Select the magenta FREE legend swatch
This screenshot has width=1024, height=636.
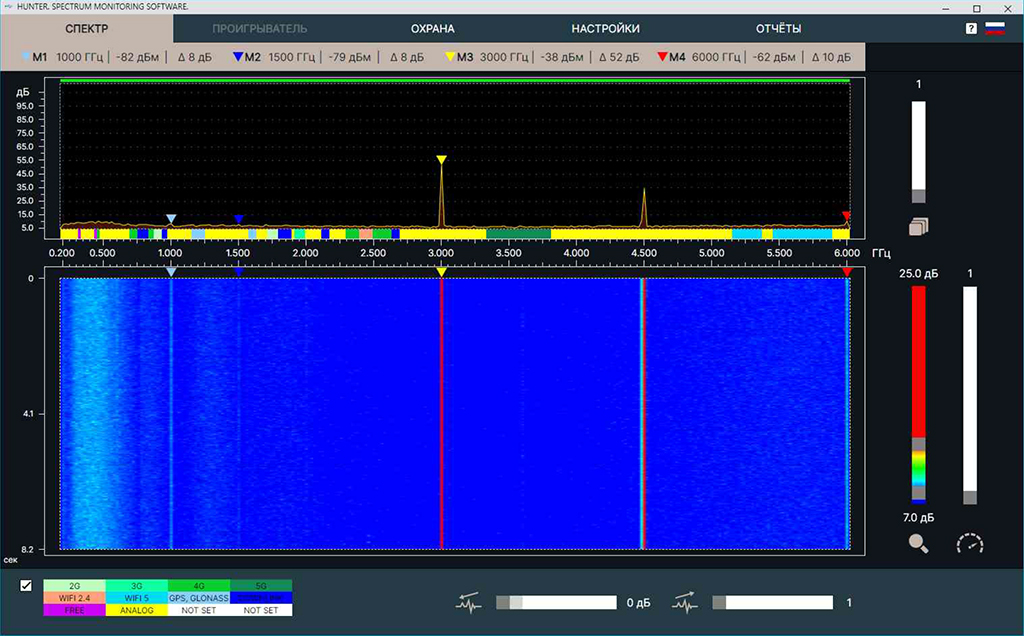74,610
